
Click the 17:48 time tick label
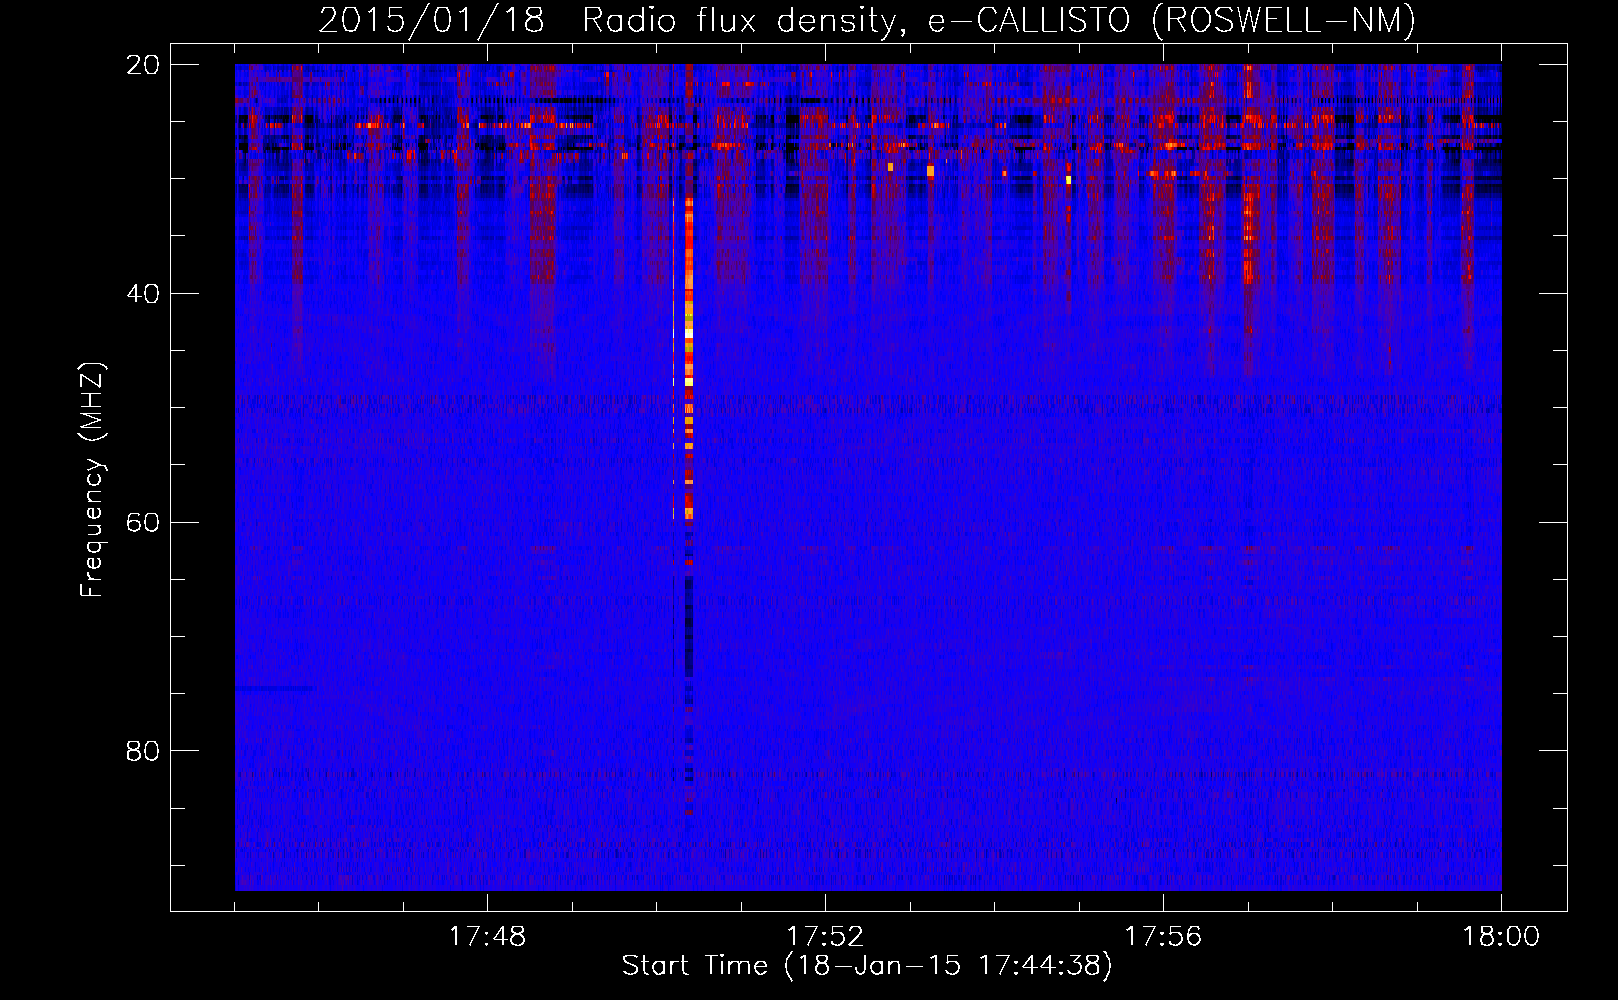click(x=487, y=937)
